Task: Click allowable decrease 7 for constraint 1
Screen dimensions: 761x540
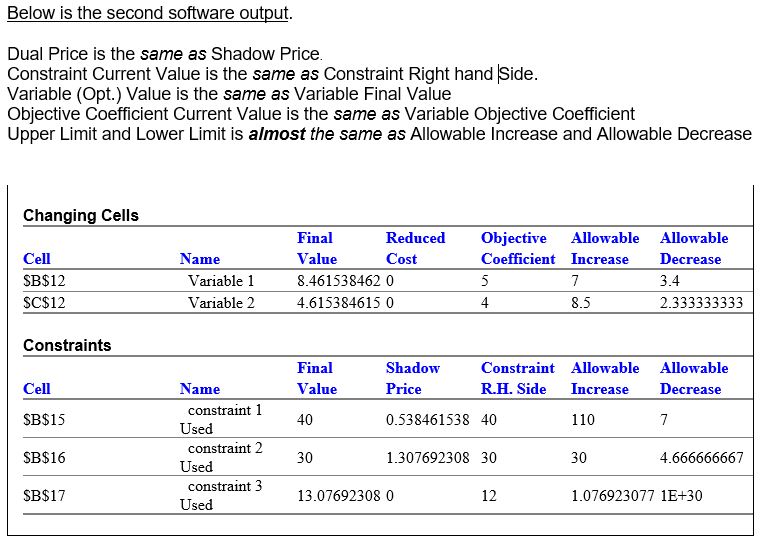Action: pos(664,420)
